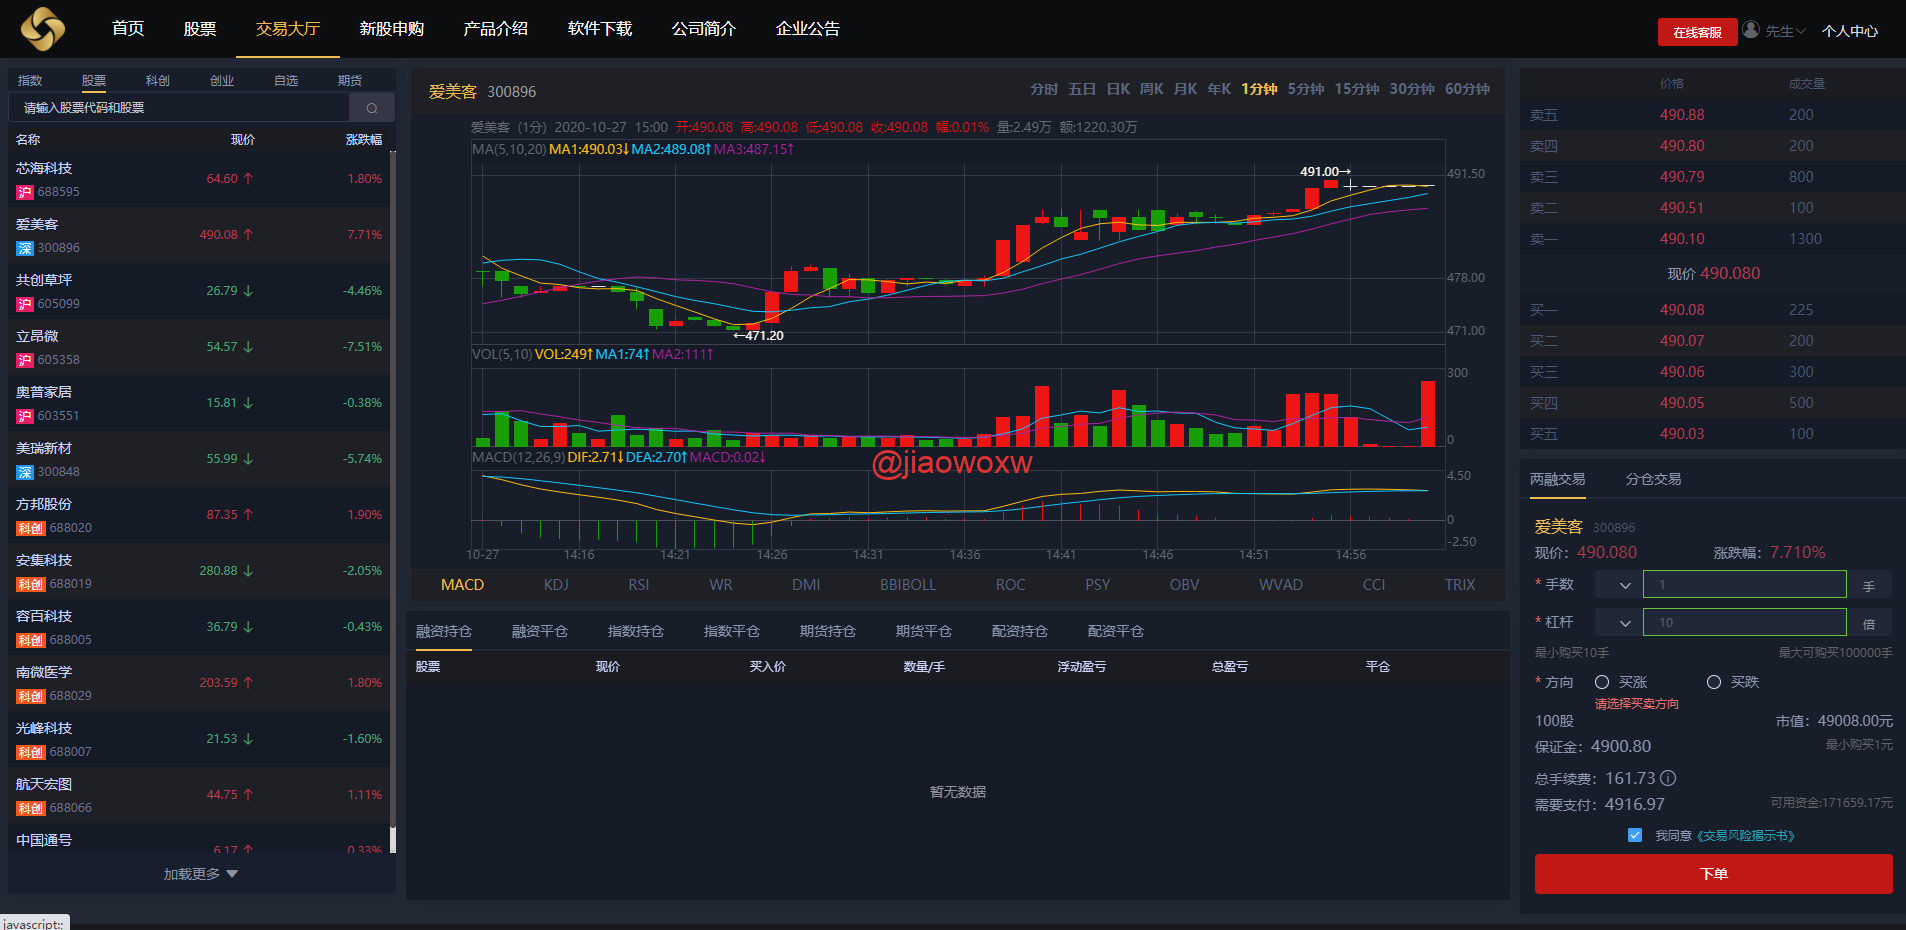Image resolution: width=1906 pixels, height=930 pixels.
Task: Open the 新股申购 menu item
Action: click(392, 29)
